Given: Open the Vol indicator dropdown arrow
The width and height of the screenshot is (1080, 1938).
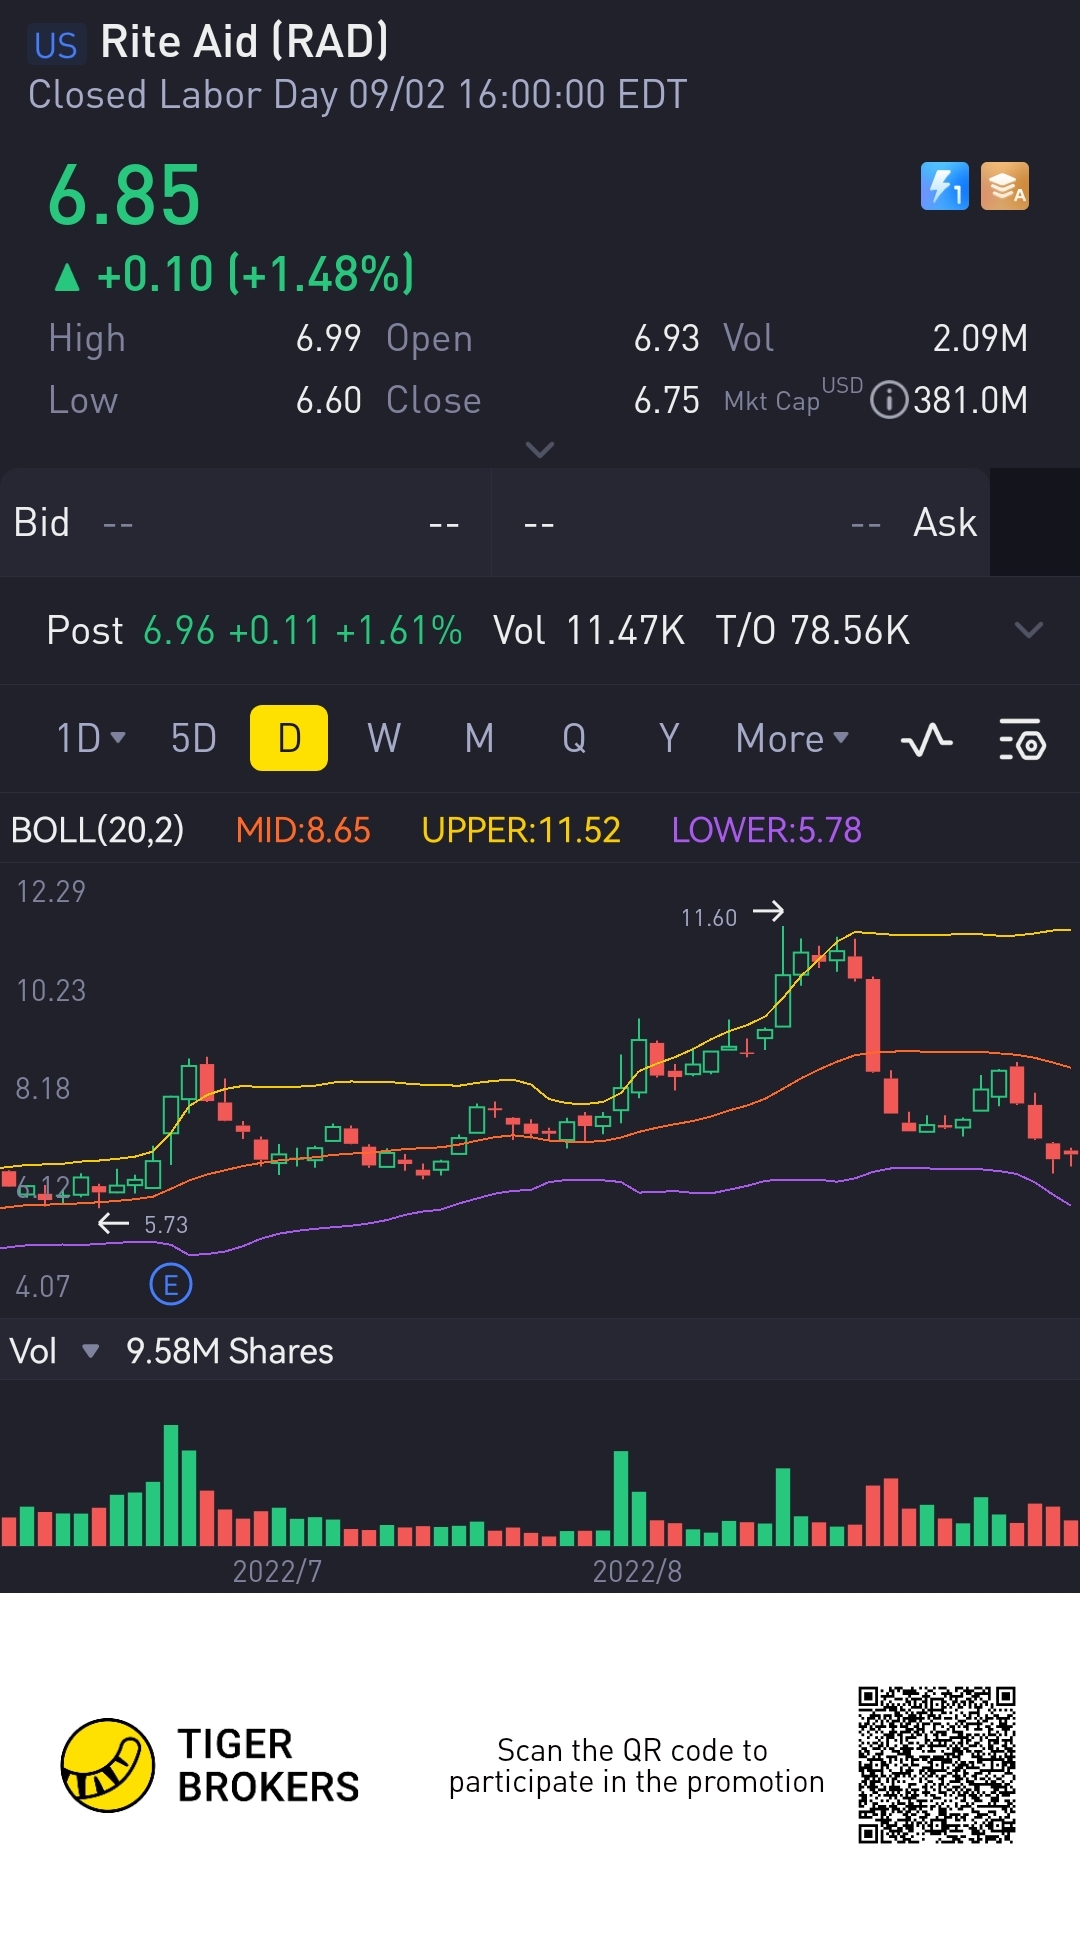Looking at the screenshot, I should pos(90,1352).
